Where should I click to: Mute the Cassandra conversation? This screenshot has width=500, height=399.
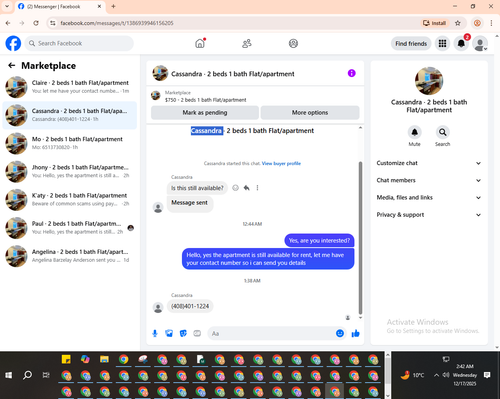(414, 132)
